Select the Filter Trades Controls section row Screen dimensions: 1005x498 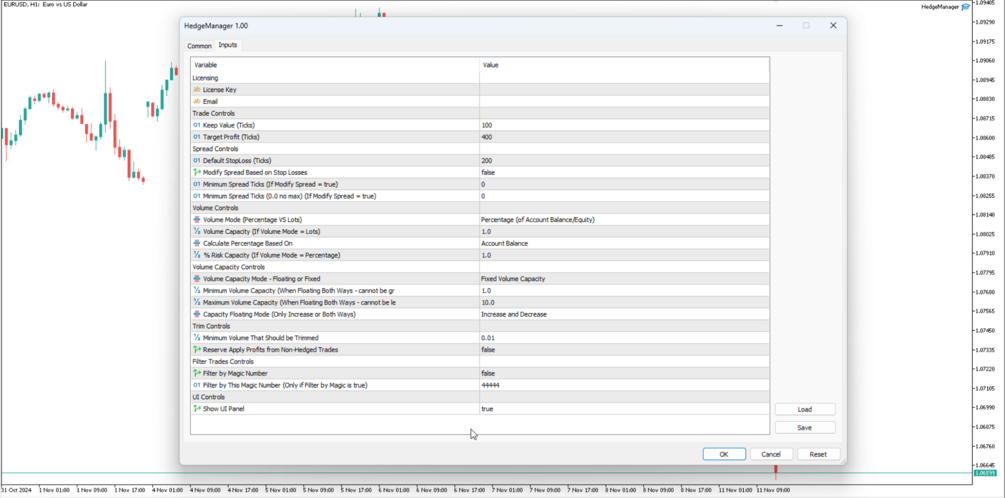pyautogui.click(x=480, y=361)
